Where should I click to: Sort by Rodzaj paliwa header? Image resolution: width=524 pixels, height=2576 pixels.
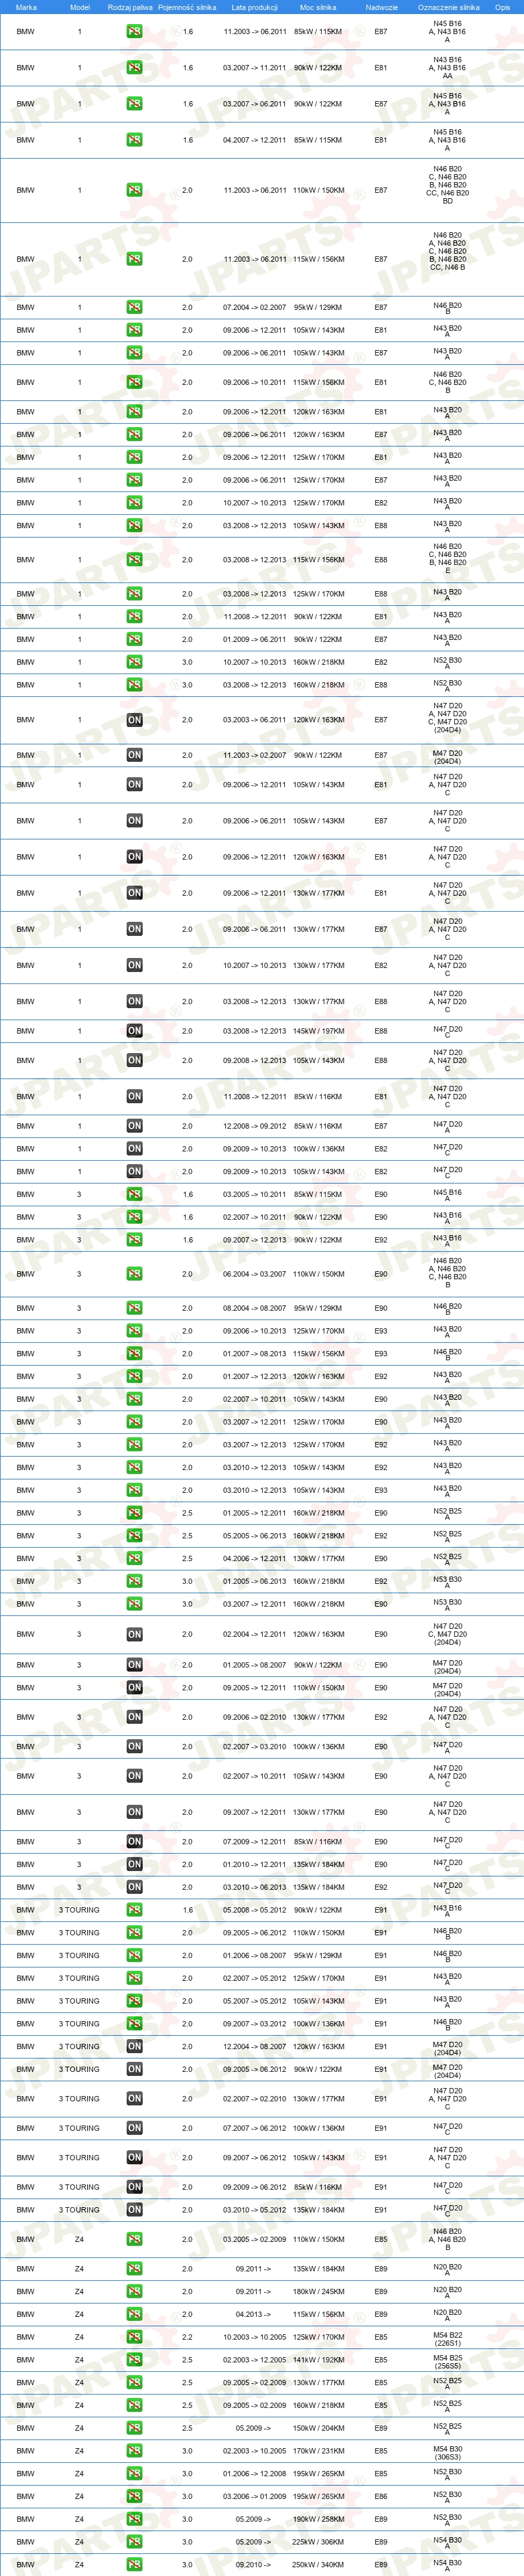click(130, 7)
